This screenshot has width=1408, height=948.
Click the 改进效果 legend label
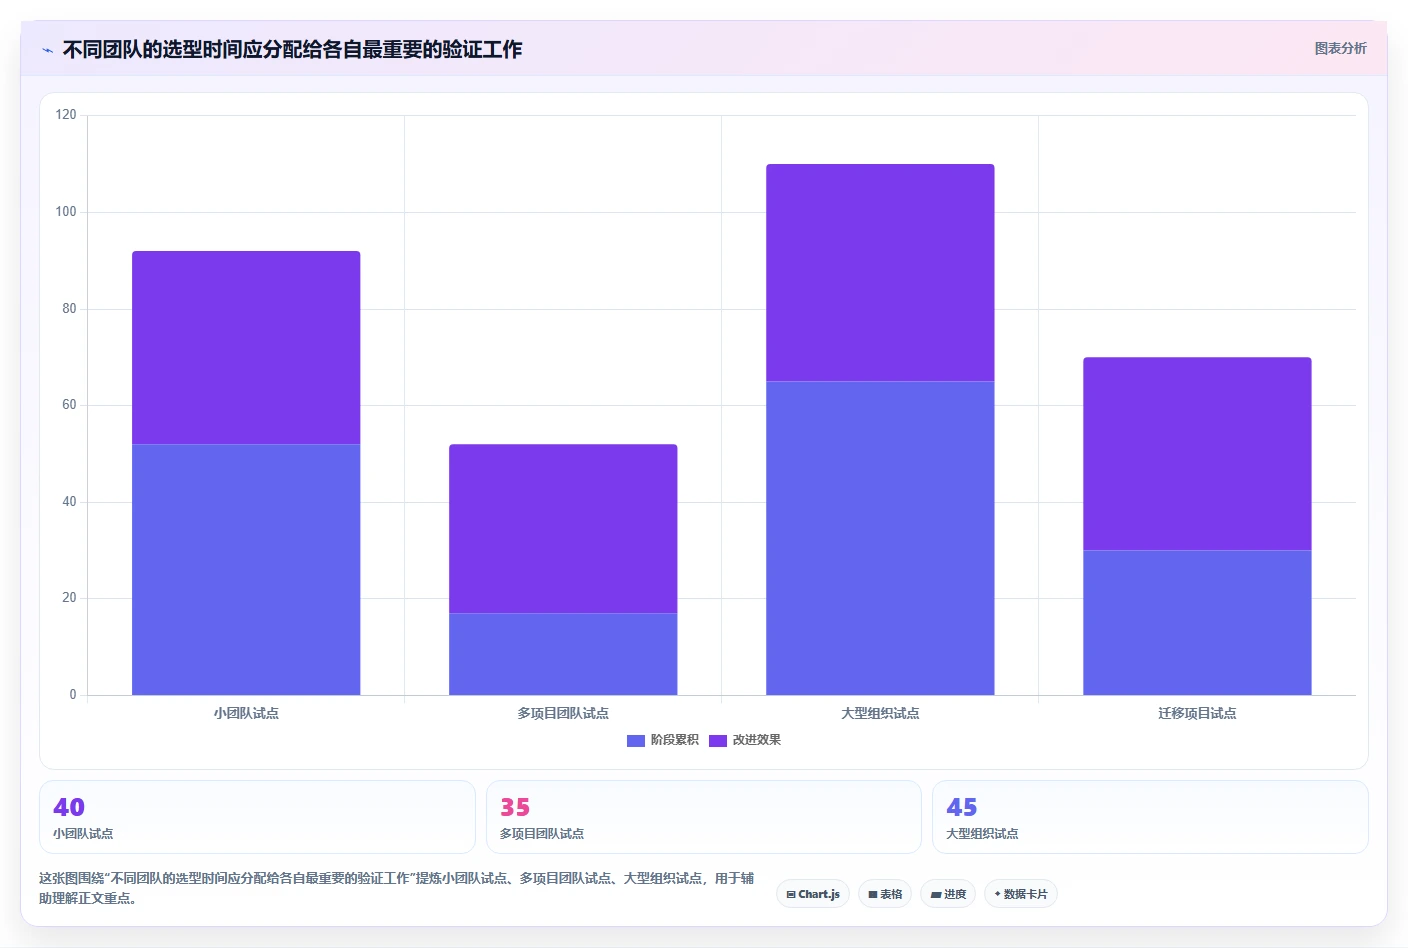click(x=756, y=740)
